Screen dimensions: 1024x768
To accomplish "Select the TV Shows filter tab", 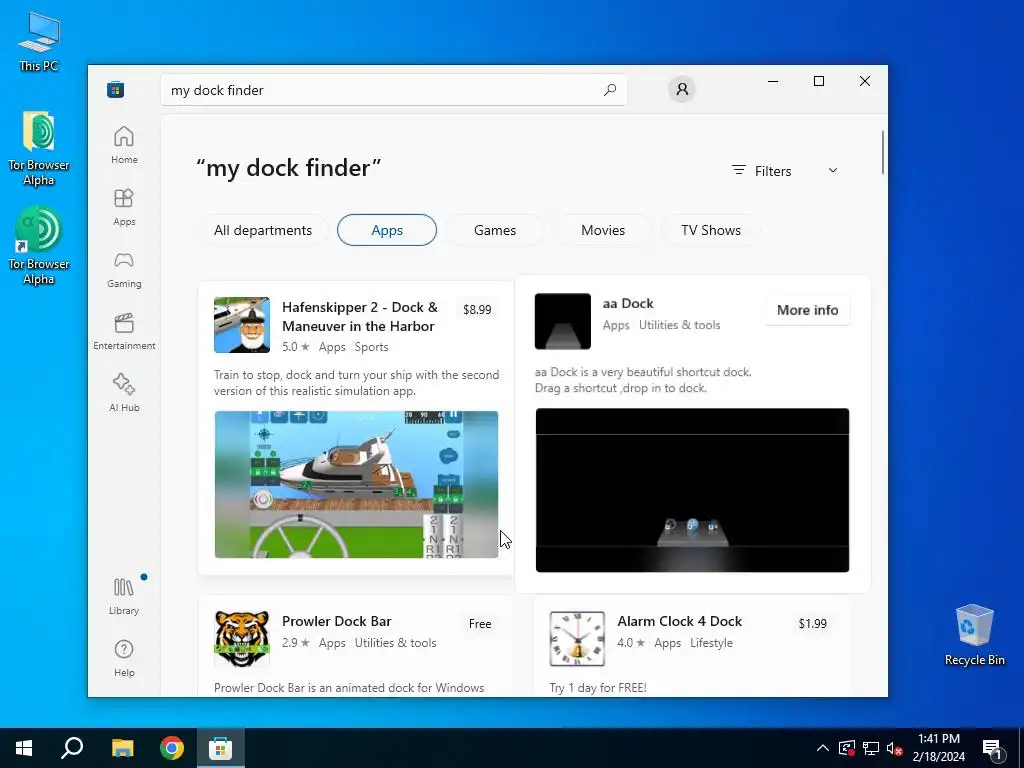I will (711, 230).
